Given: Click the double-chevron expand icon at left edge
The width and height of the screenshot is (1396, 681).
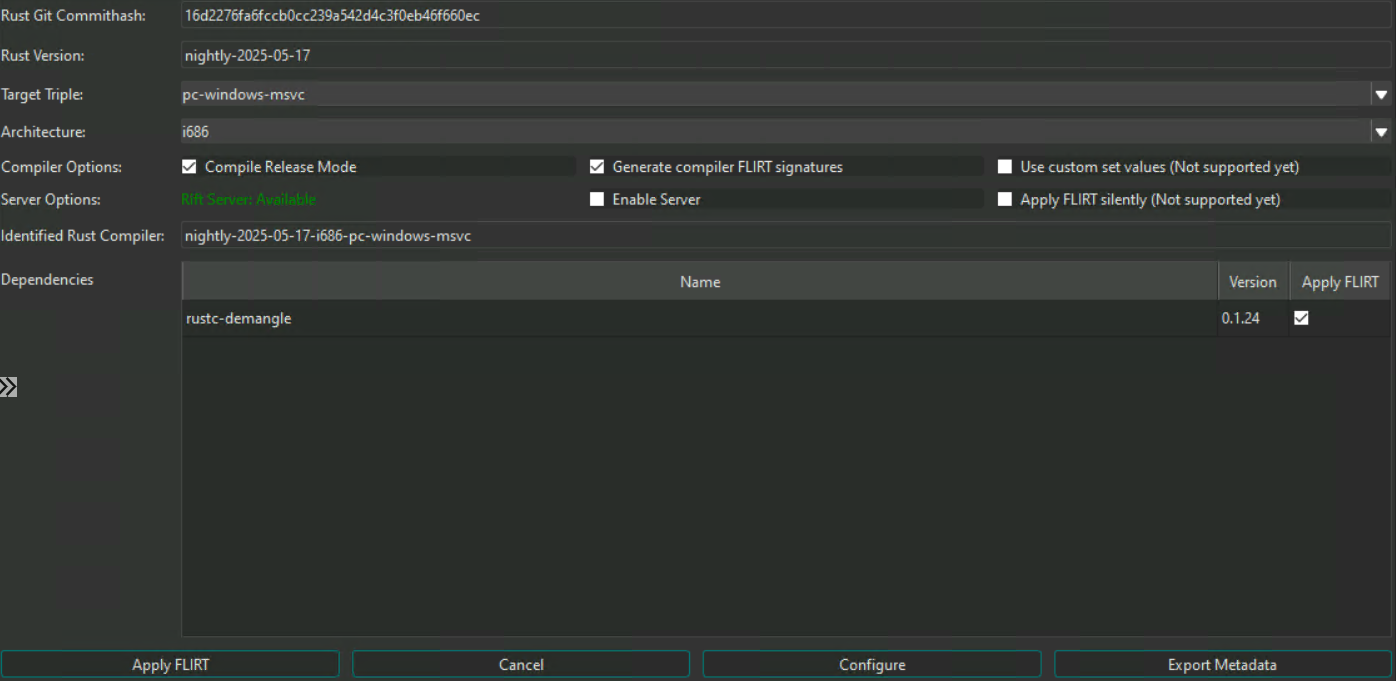Looking at the screenshot, I should click(x=8, y=387).
